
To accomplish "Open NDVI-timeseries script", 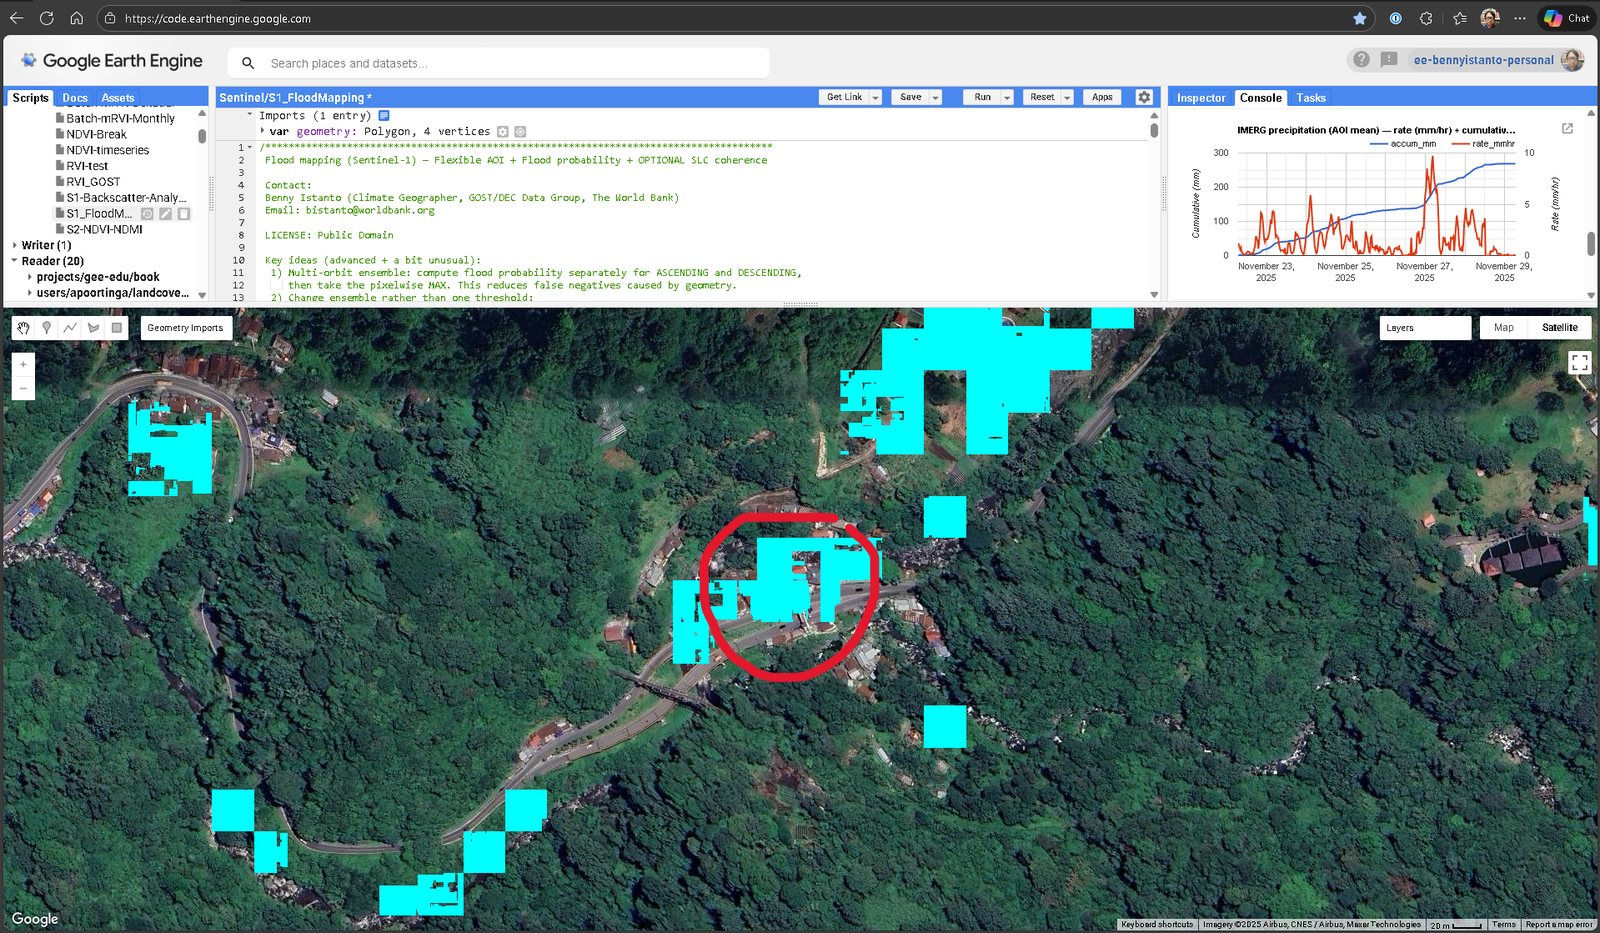I will click(x=107, y=150).
